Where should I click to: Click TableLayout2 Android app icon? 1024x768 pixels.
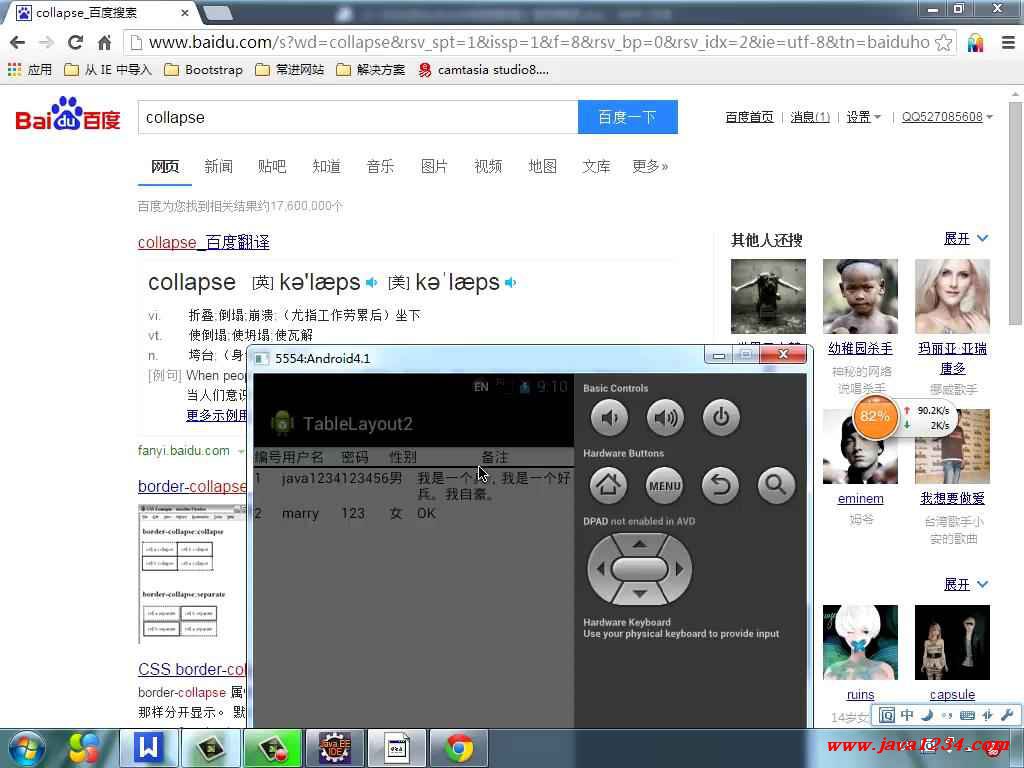[282, 423]
